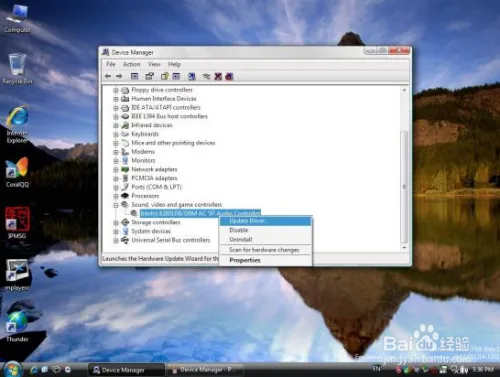The height and width of the screenshot is (377, 500).
Task: Select the Recycle Bin desktop icon
Action: [x=17, y=69]
